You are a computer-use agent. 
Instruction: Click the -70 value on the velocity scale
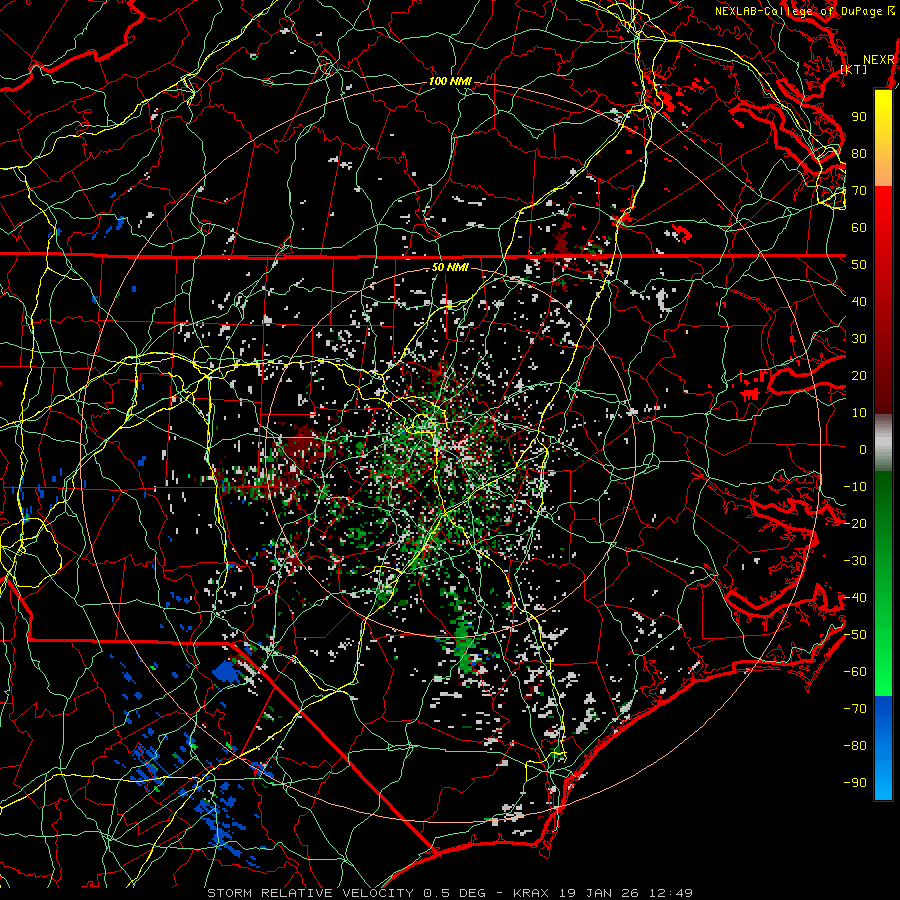[855, 709]
